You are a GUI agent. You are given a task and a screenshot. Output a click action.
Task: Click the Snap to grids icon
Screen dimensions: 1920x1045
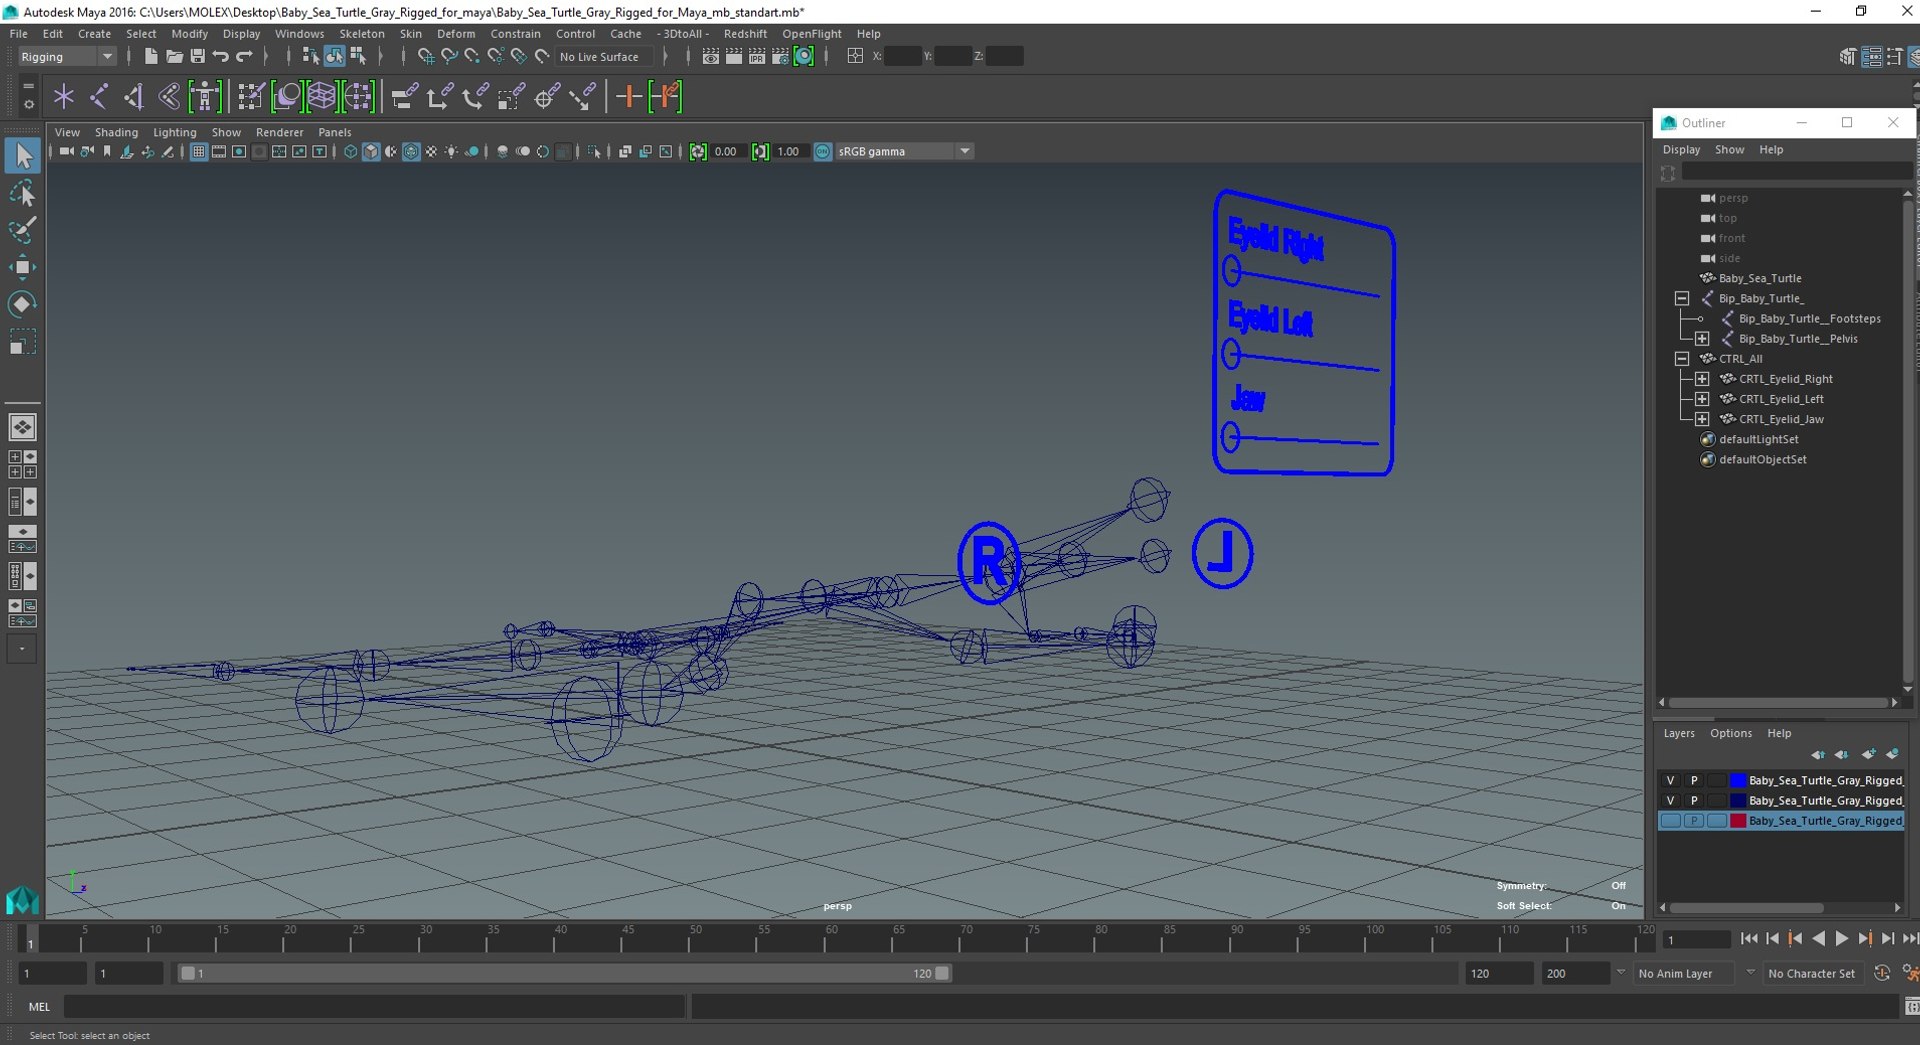click(426, 57)
